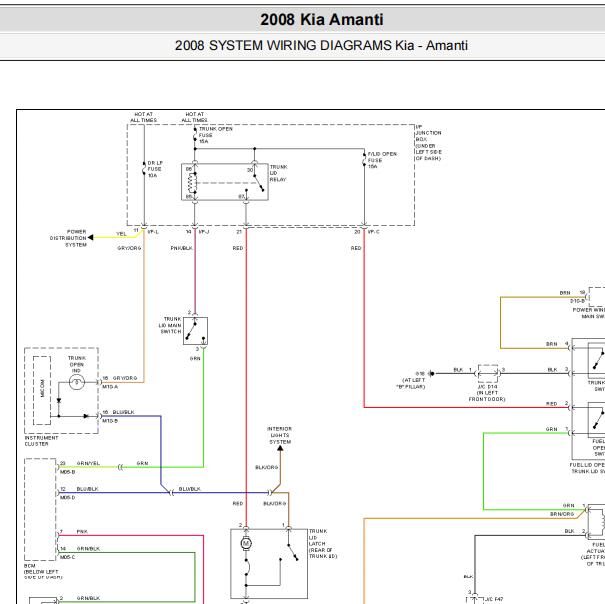
Task: Click the PNK/BLK wire color label
Action: pyautogui.click(x=181, y=248)
